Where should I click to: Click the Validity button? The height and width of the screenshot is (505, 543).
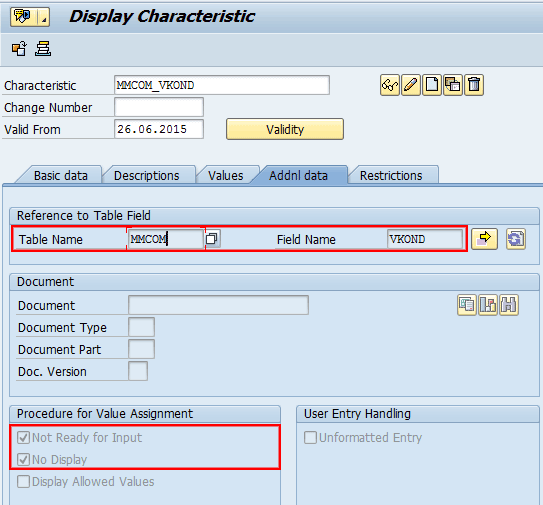[x=285, y=129]
